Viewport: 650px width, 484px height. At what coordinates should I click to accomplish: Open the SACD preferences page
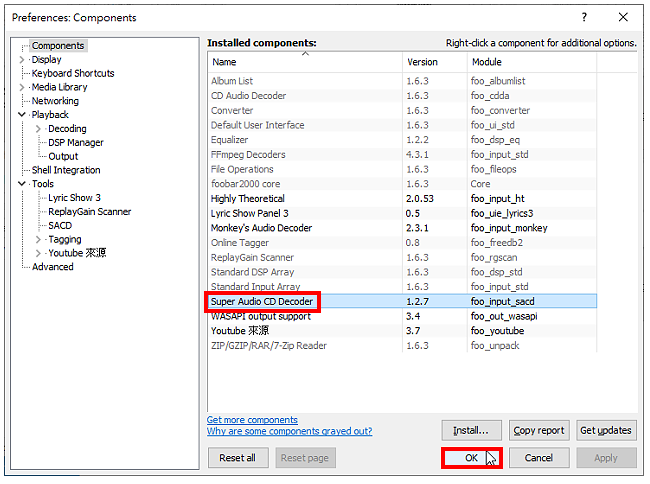click(60, 226)
